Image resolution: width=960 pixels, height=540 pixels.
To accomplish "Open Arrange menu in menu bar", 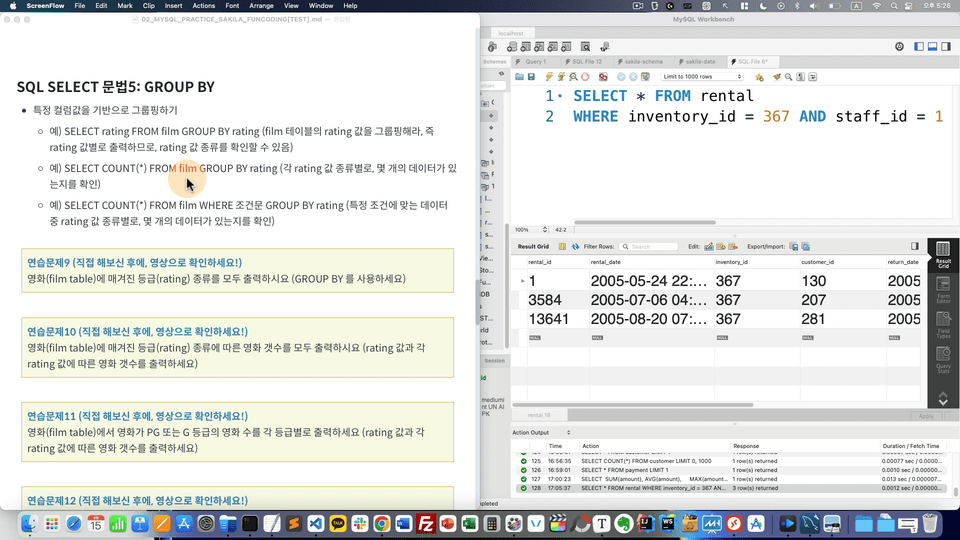I will pyautogui.click(x=261, y=6).
